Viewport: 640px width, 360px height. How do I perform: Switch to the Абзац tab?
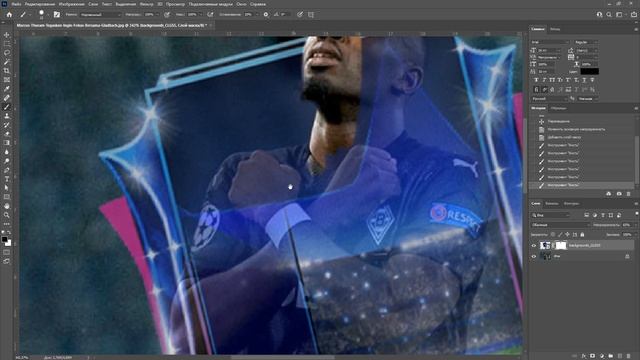555,29
